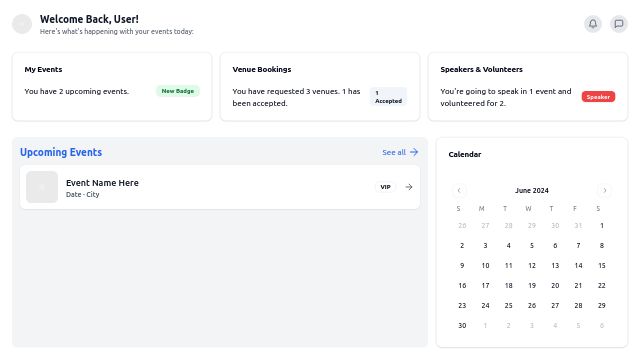Go to the next month in the calendar
Image resolution: width=640 pixels, height=360 pixels.
coord(605,190)
